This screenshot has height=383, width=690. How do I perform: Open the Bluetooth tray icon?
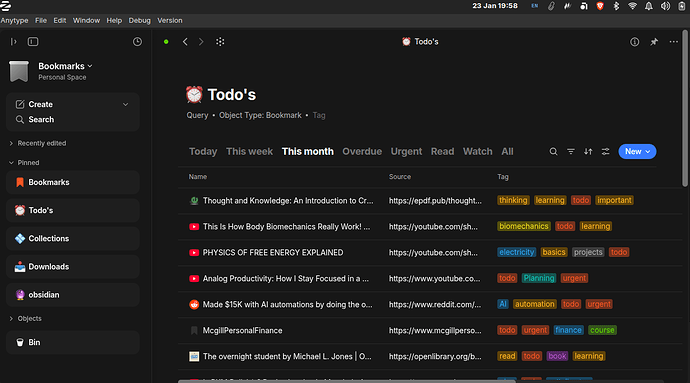(616, 6)
